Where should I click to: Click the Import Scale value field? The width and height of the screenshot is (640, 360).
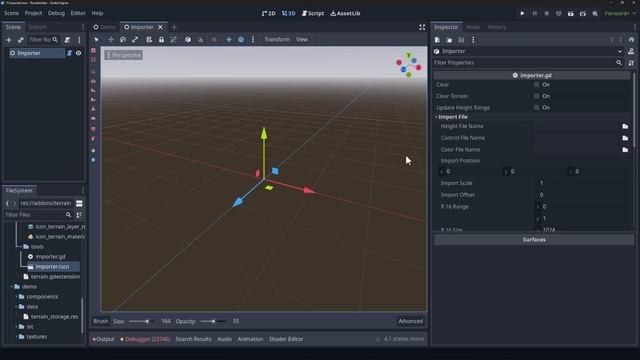582,183
